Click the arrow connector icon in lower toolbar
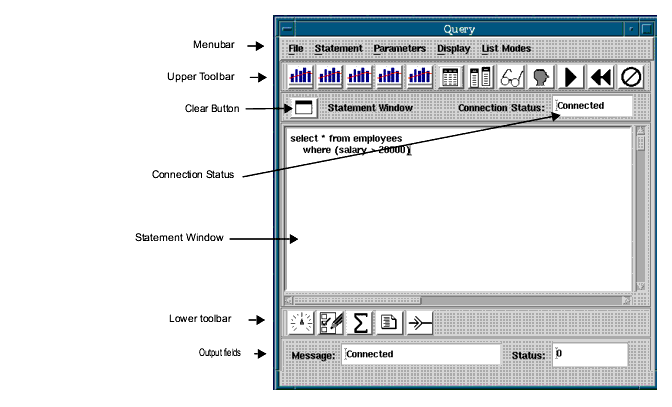 [x=418, y=321]
